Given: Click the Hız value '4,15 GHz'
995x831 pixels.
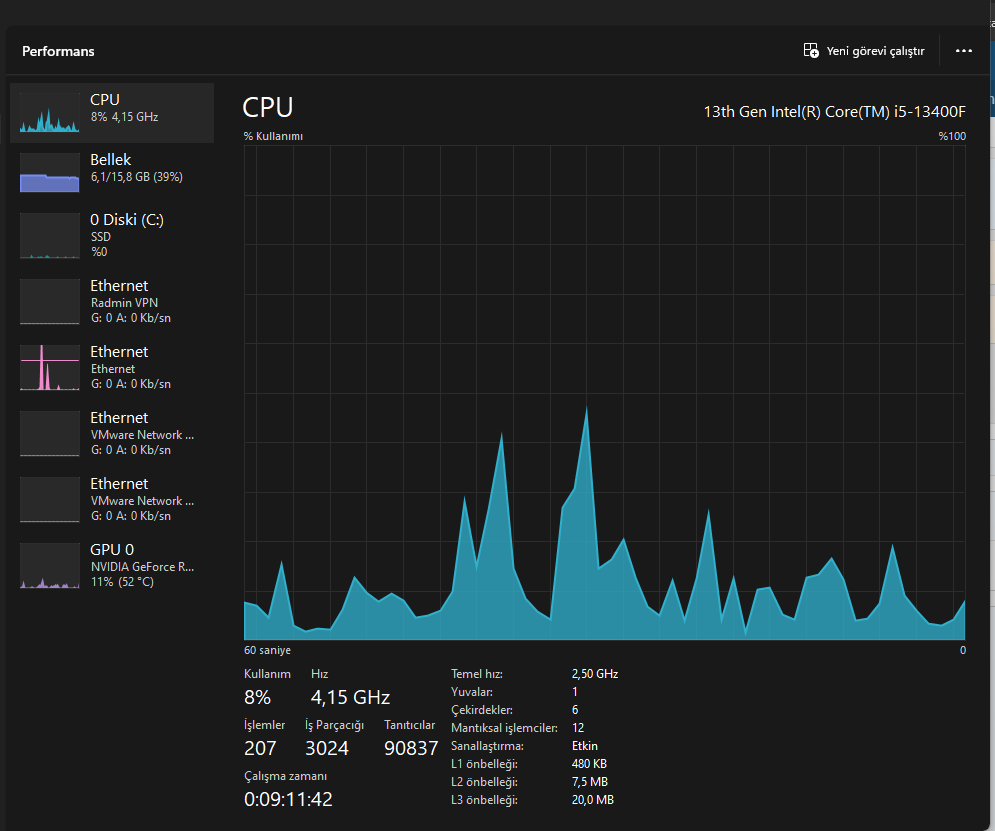Looking at the screenshot, I should tap(350, 697).
